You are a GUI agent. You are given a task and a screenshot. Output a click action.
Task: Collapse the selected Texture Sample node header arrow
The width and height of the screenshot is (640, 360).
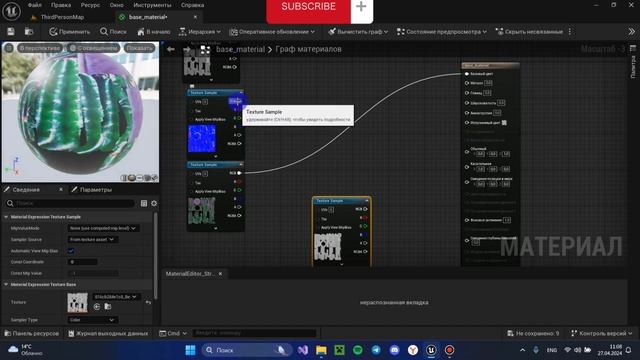tap(367, 201)
